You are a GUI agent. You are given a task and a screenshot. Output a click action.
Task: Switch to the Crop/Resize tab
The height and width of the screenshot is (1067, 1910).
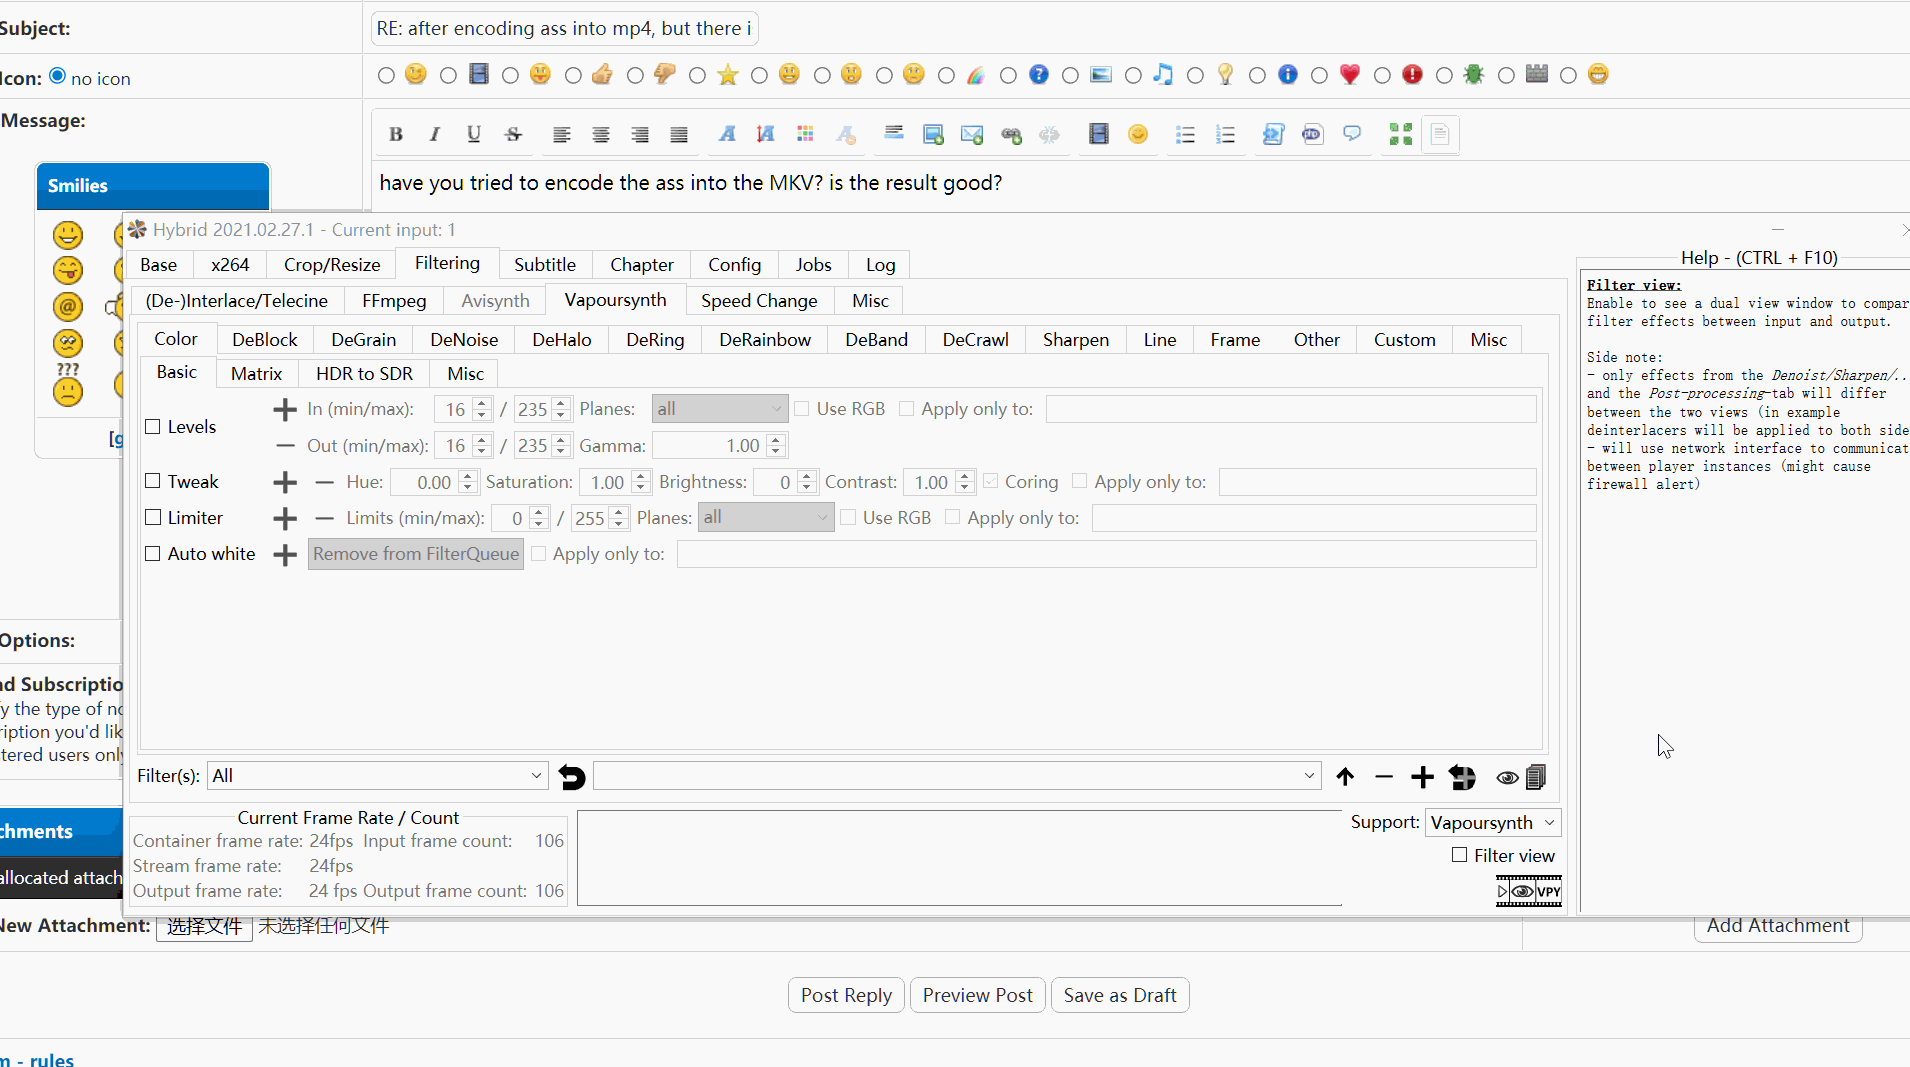click(332, 265)
